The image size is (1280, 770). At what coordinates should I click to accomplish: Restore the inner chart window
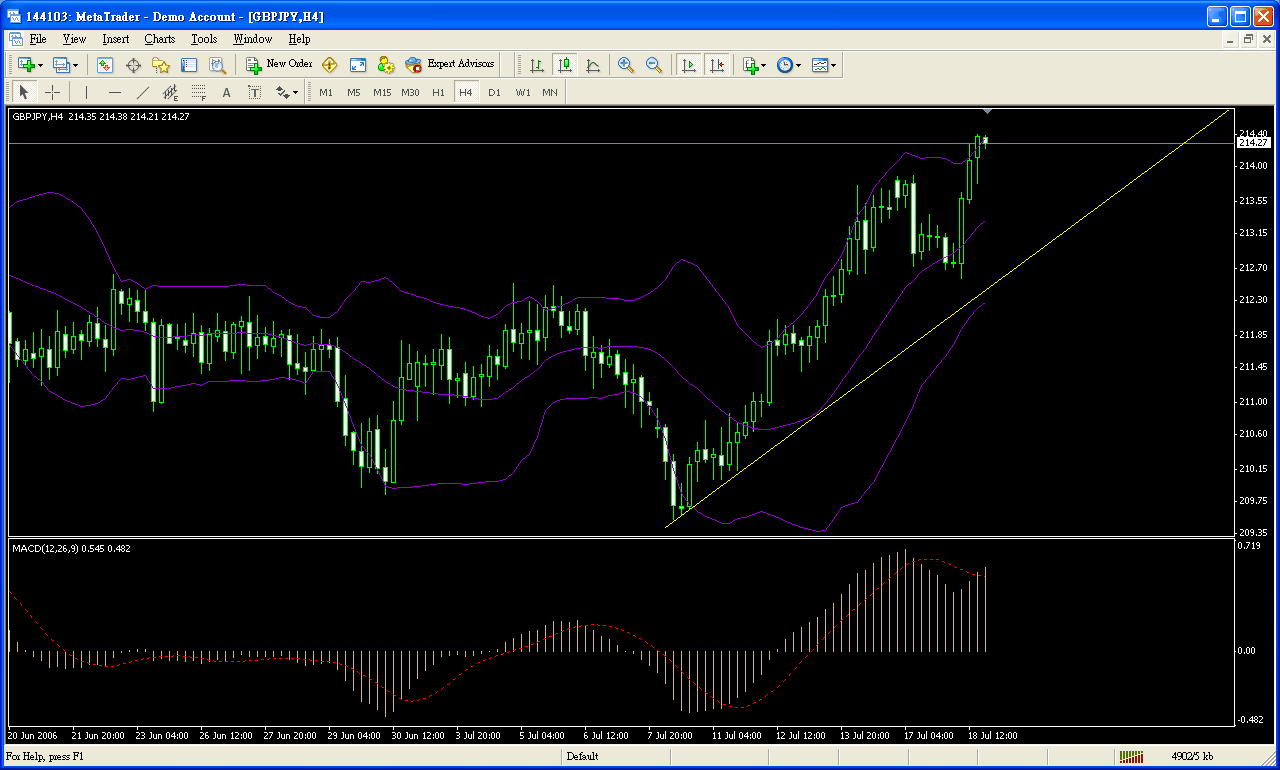1249,39
